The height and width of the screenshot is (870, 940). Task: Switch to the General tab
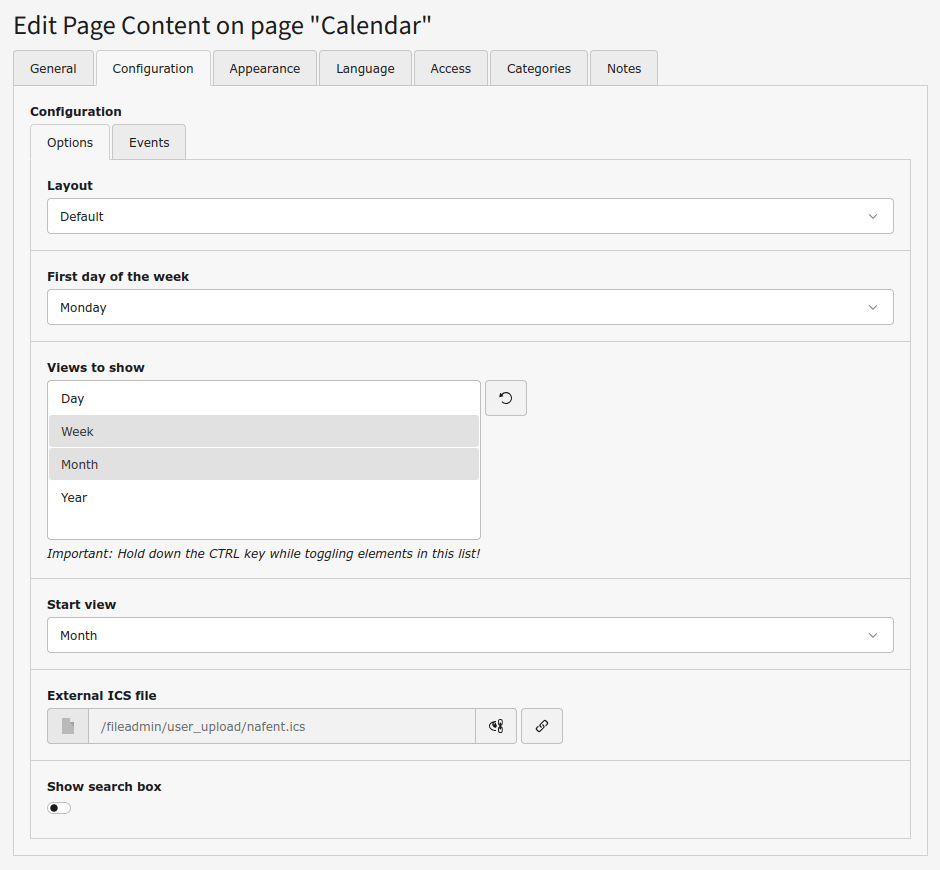coord(53,69)
